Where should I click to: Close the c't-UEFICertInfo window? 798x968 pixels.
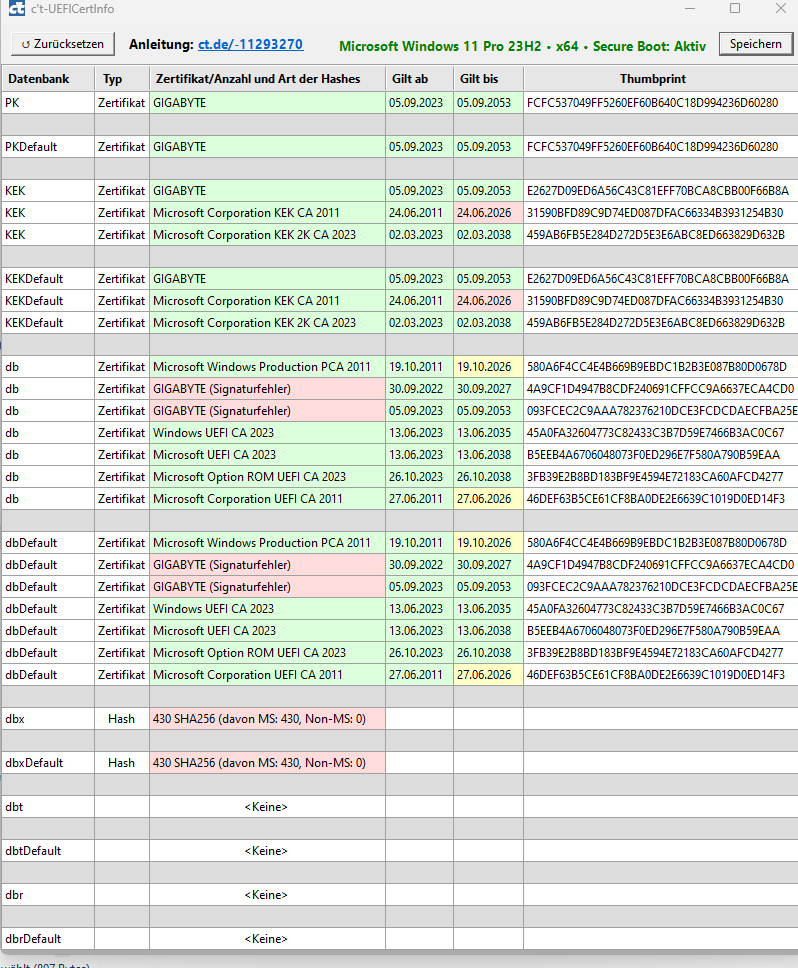click(781, 9)
